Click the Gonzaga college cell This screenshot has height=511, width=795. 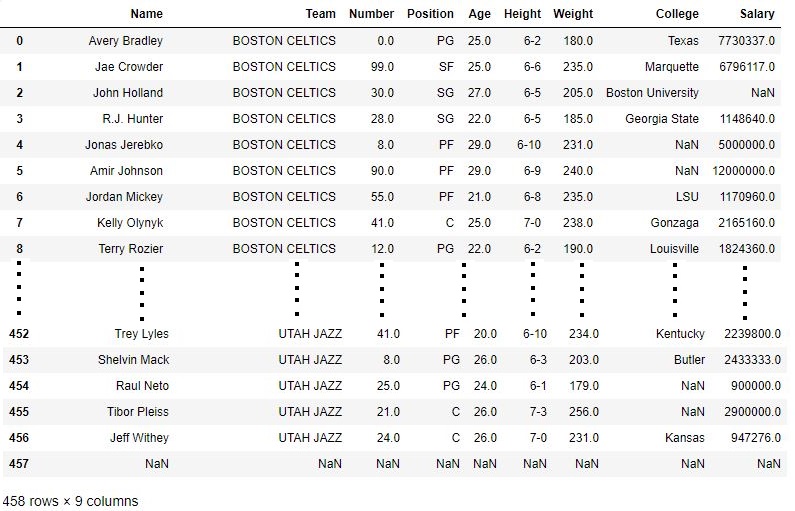pyautogui.click(x=675, y=223)
